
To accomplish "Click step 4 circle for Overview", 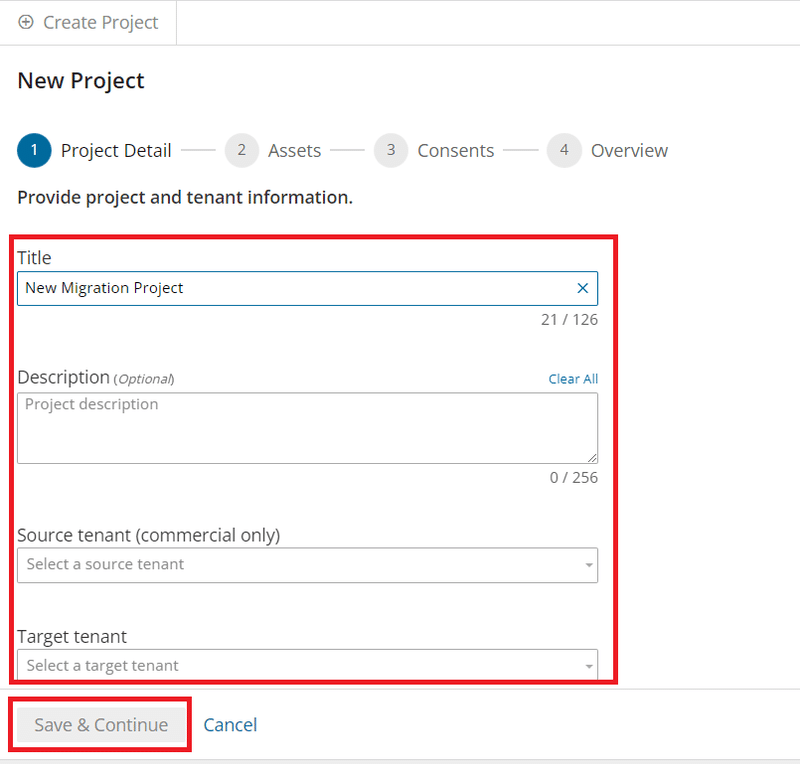I will (x=564, y=151).
